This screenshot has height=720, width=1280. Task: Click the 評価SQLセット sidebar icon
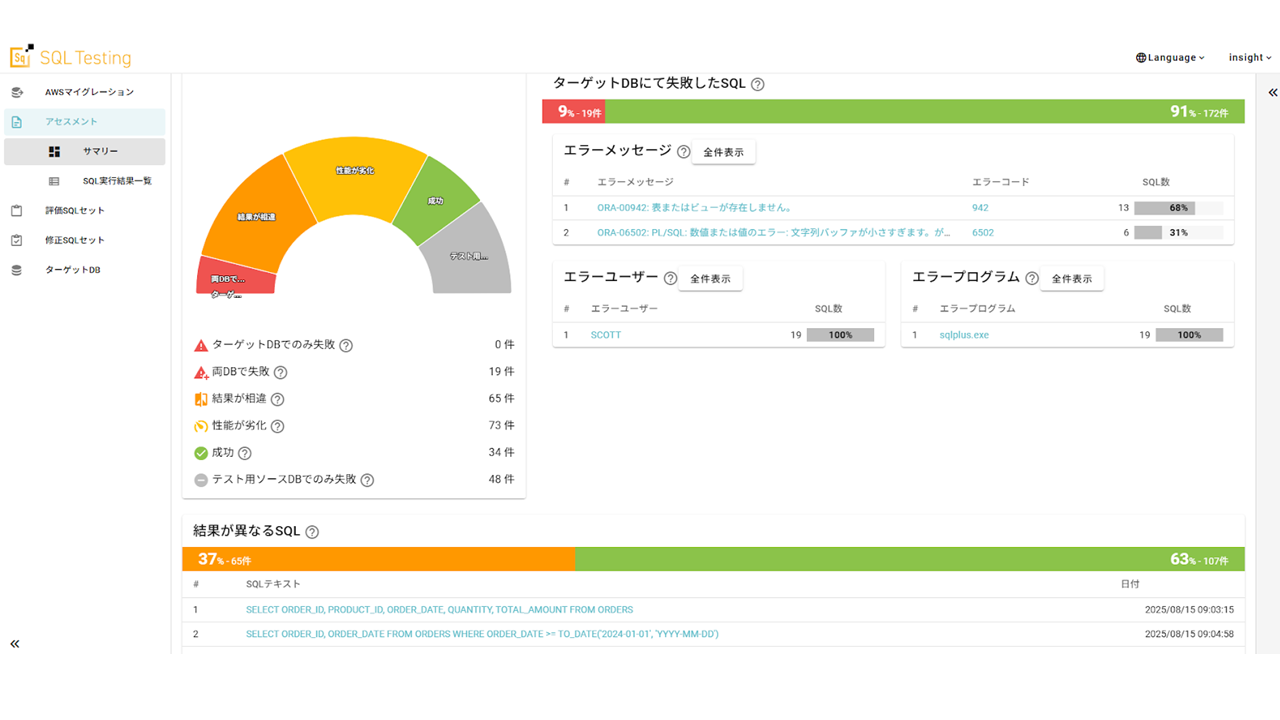(x=16, y=211)
